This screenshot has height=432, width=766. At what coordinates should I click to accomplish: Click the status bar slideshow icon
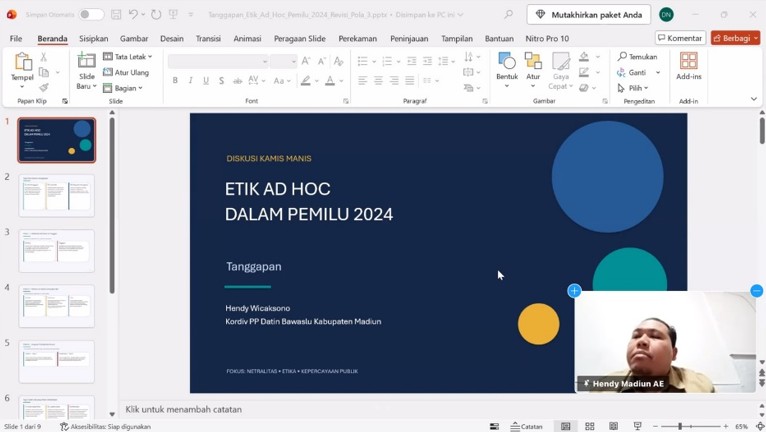click(638, 427)
